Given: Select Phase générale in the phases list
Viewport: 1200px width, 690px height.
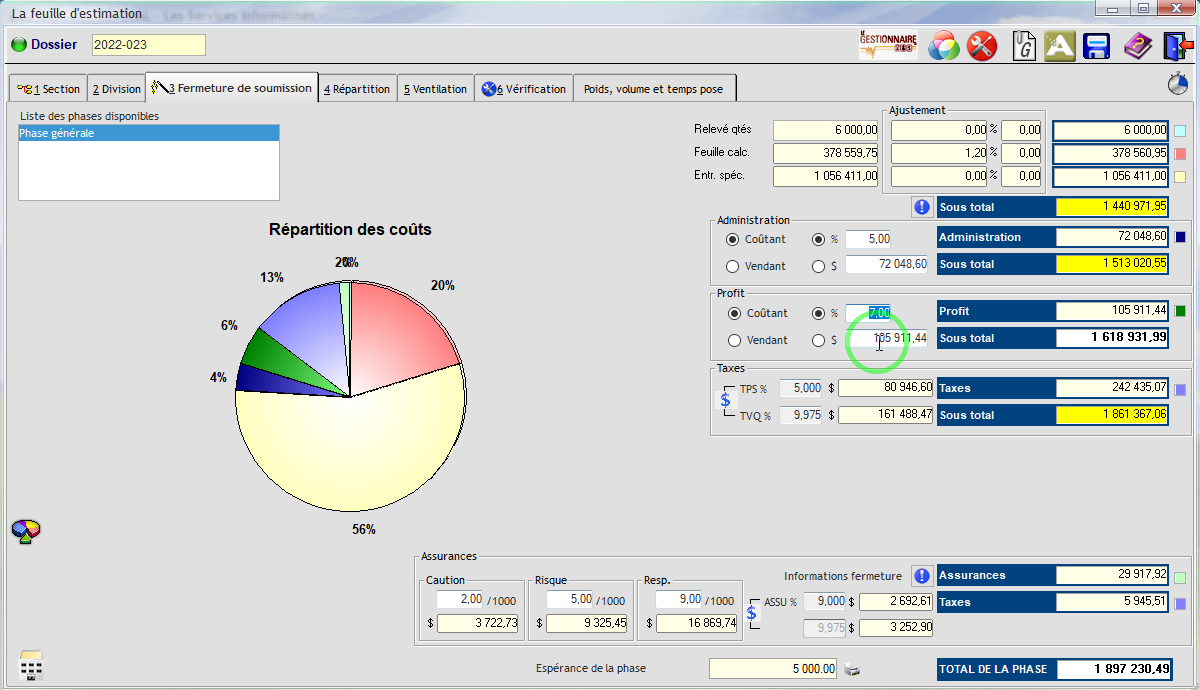Looking at the screenshot, I should (x=148, y=133).
